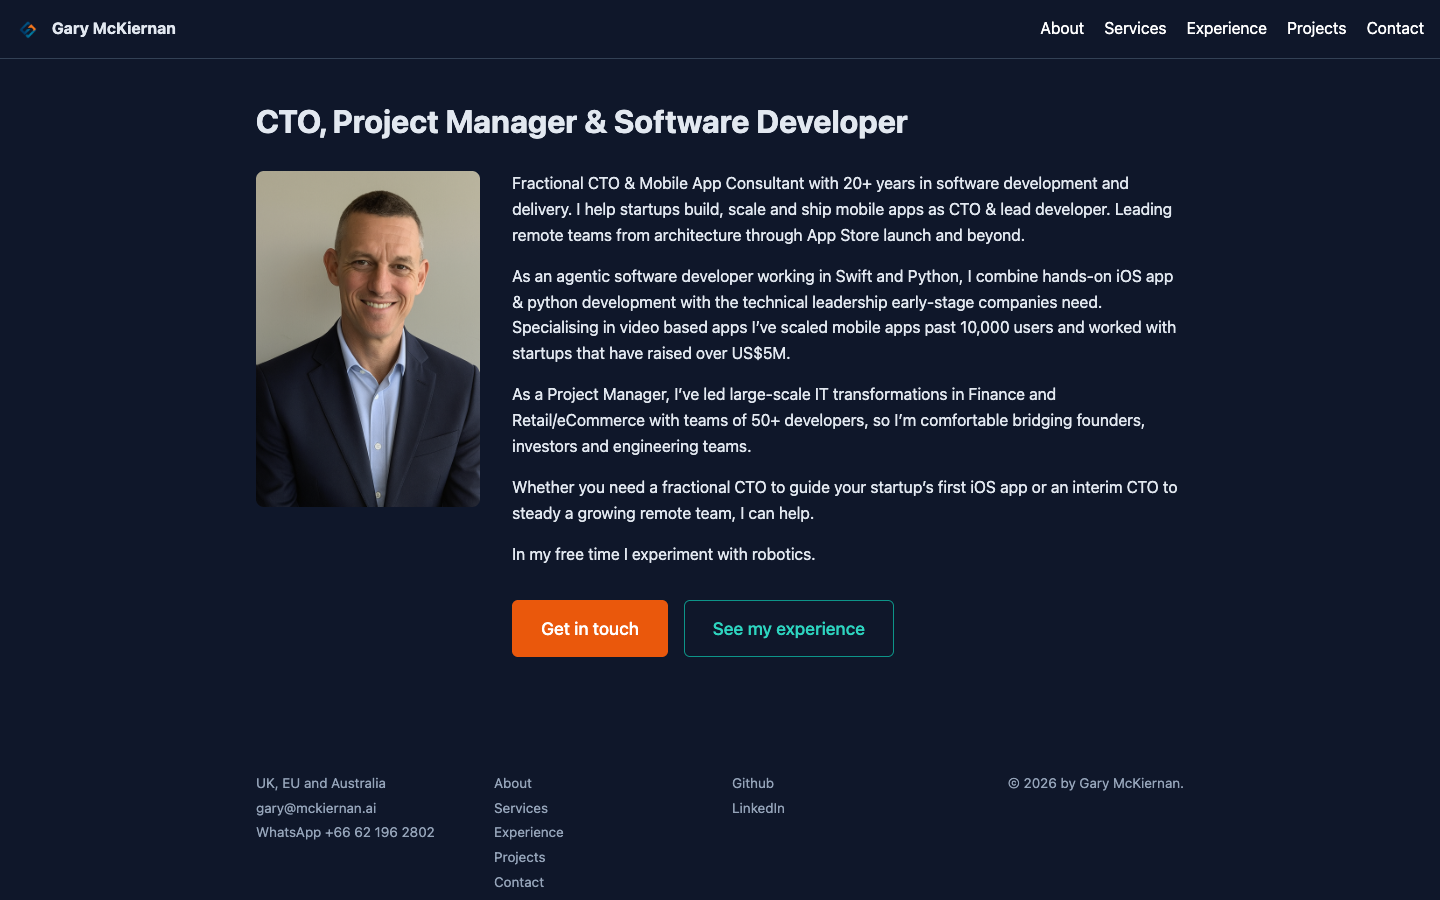Open the Experience link in the footer
This screenshot has height=900, width=1440.
529,832
